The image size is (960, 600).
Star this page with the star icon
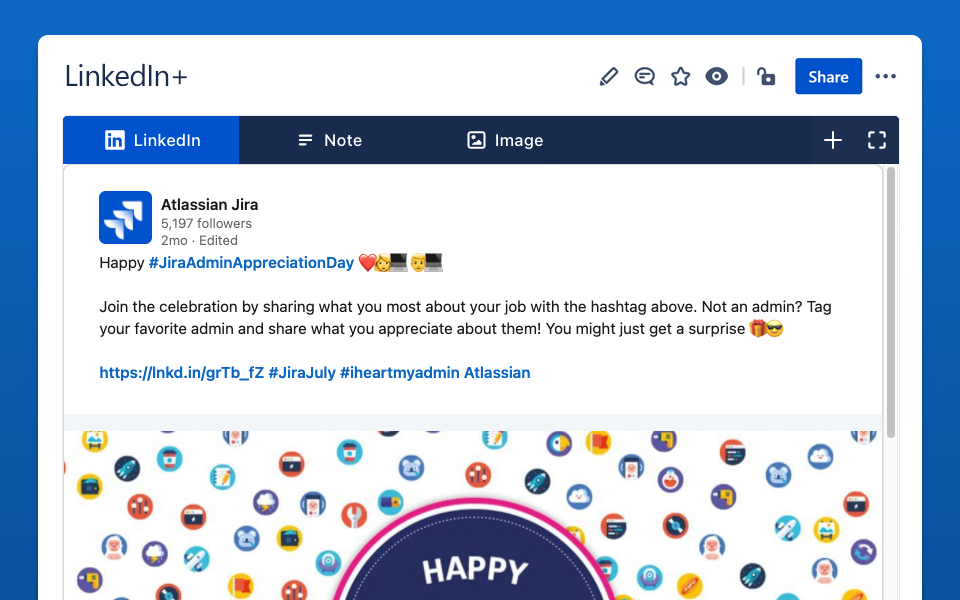[680, 77]
